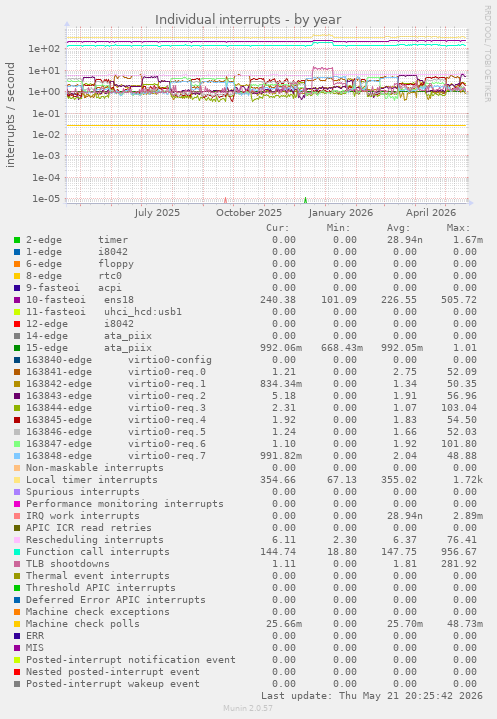The height and width of the screenshot is (719, 497).
Task: Click the green 2-edge timer legend swatch
Action: [x=17, y=240]
